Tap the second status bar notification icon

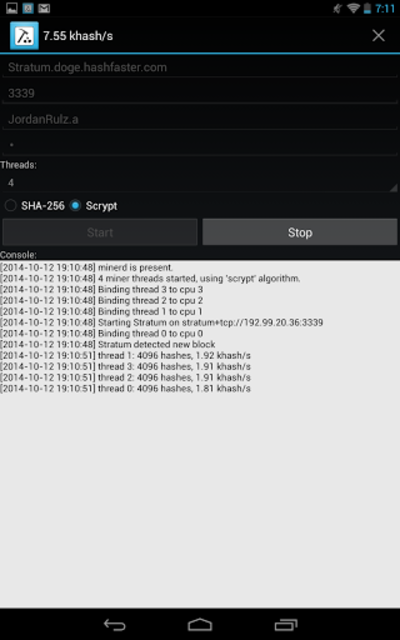28,8
